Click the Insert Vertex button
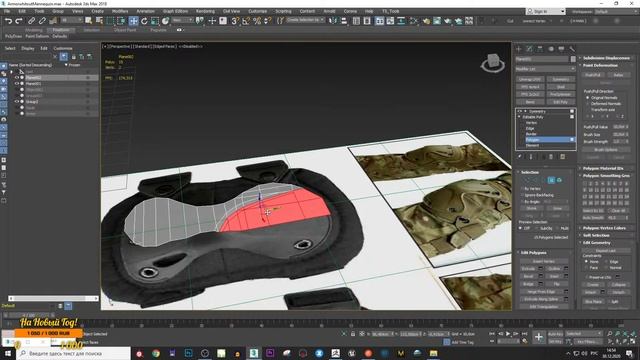This screenshot has height=360, width=640. coord(544,262)
